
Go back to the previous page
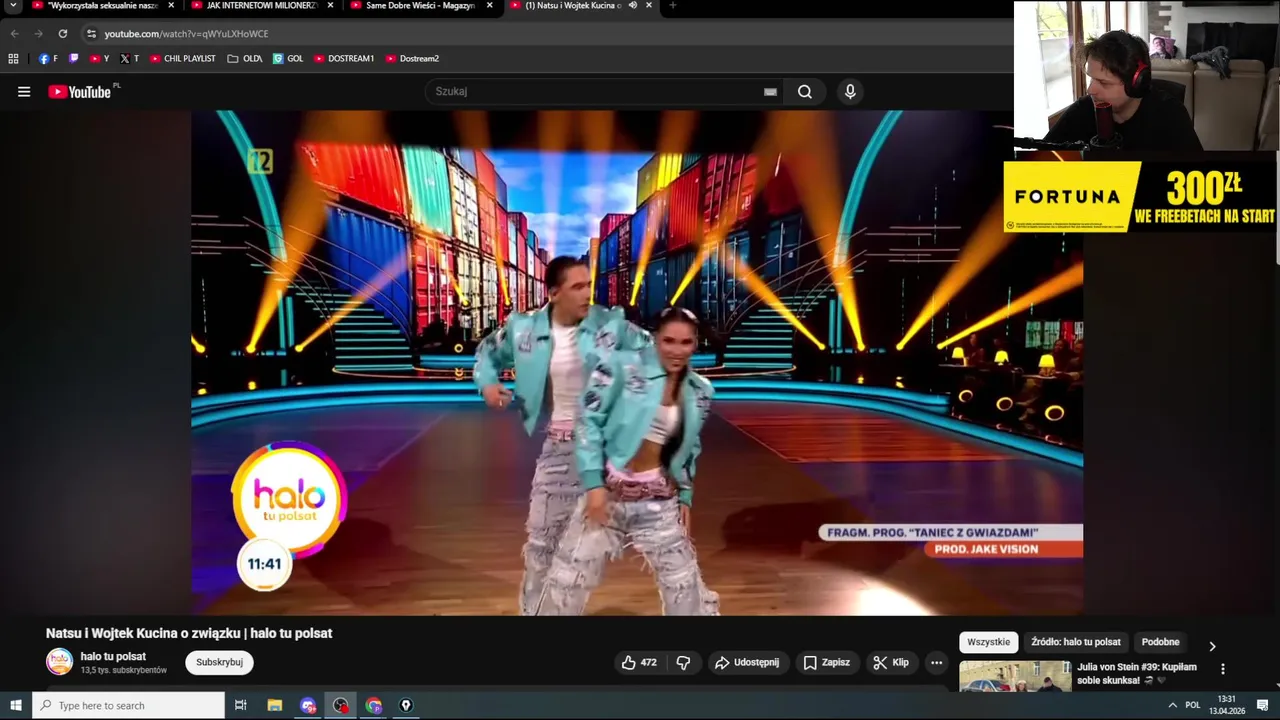(x=14, y=33)
